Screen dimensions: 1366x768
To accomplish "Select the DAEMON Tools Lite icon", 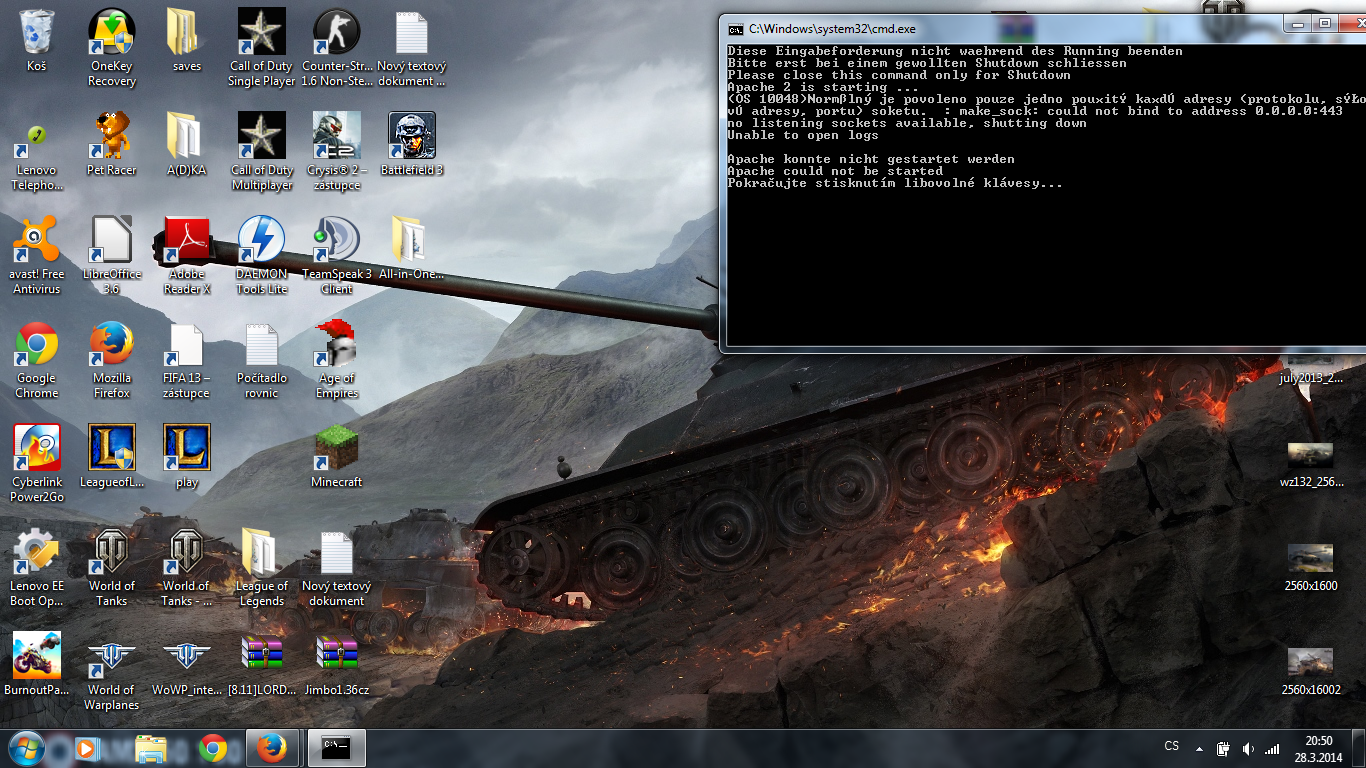I will click(262, 256).
